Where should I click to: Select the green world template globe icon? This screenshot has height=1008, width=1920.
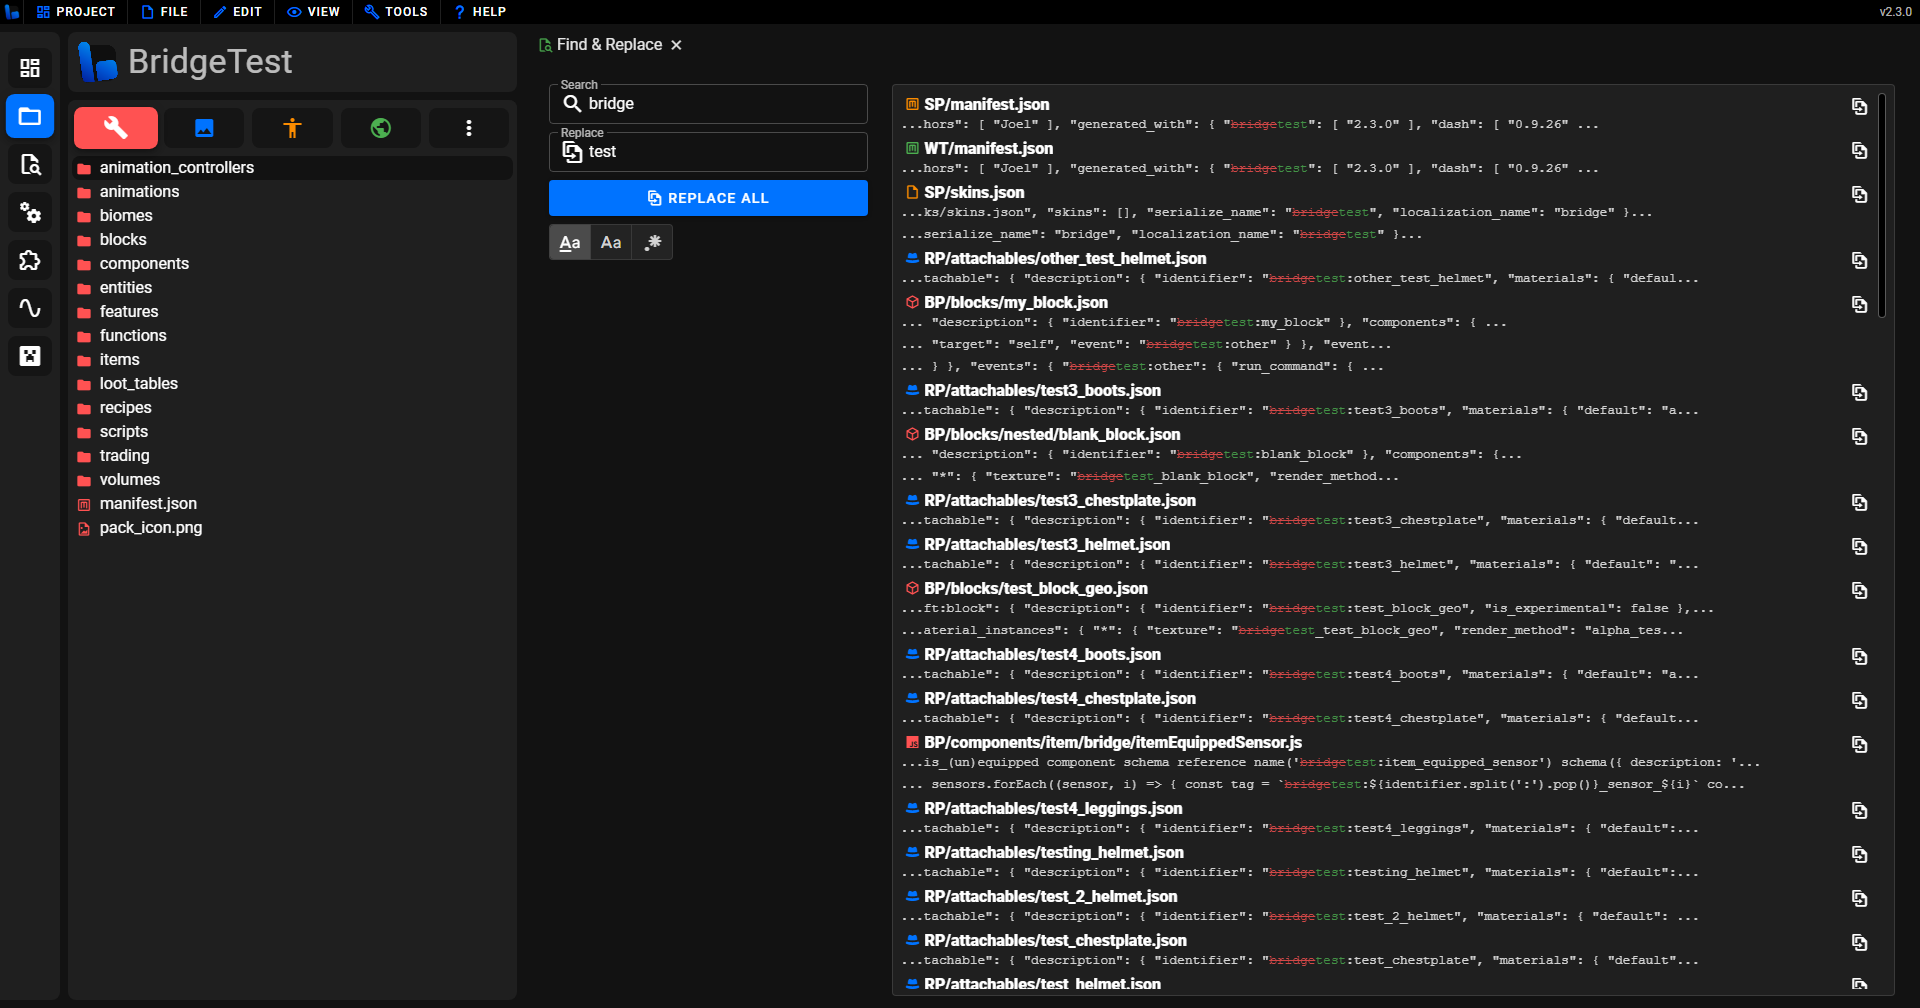point(380,128)
